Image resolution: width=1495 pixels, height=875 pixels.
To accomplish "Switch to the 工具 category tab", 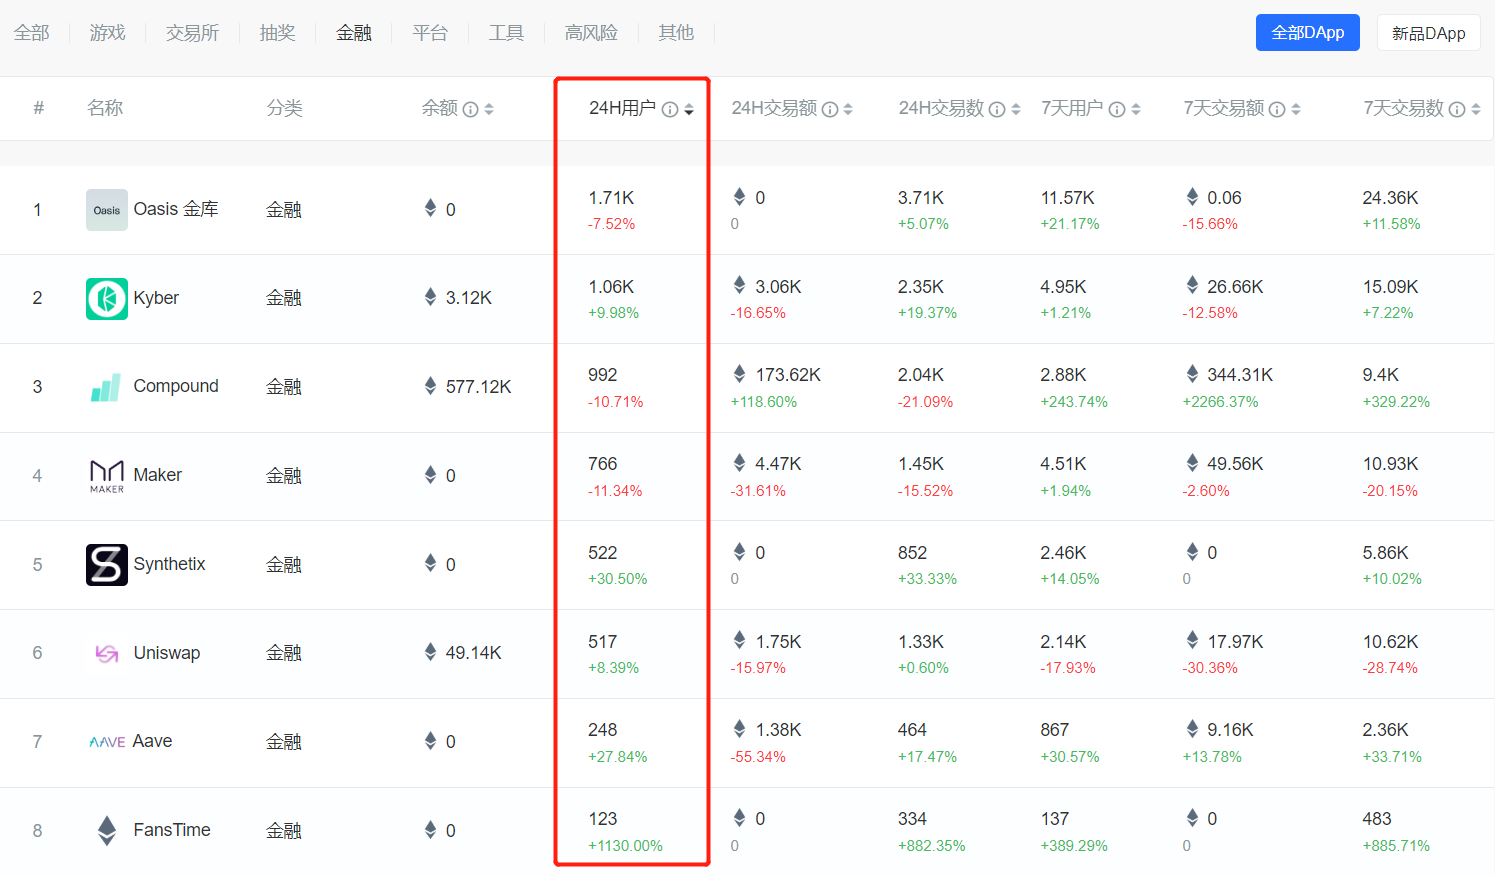I will (506, 33).
